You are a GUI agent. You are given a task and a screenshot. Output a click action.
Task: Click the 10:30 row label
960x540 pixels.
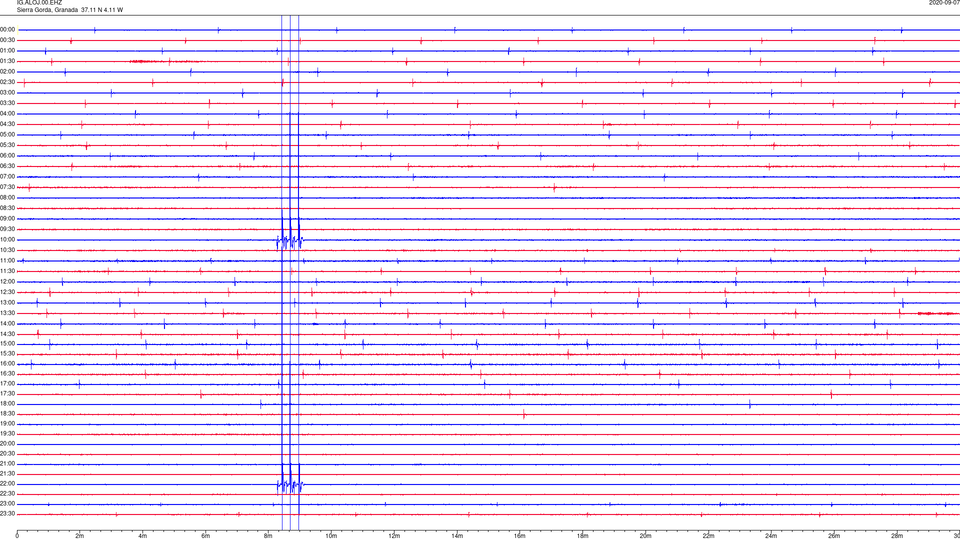(8, 250)
